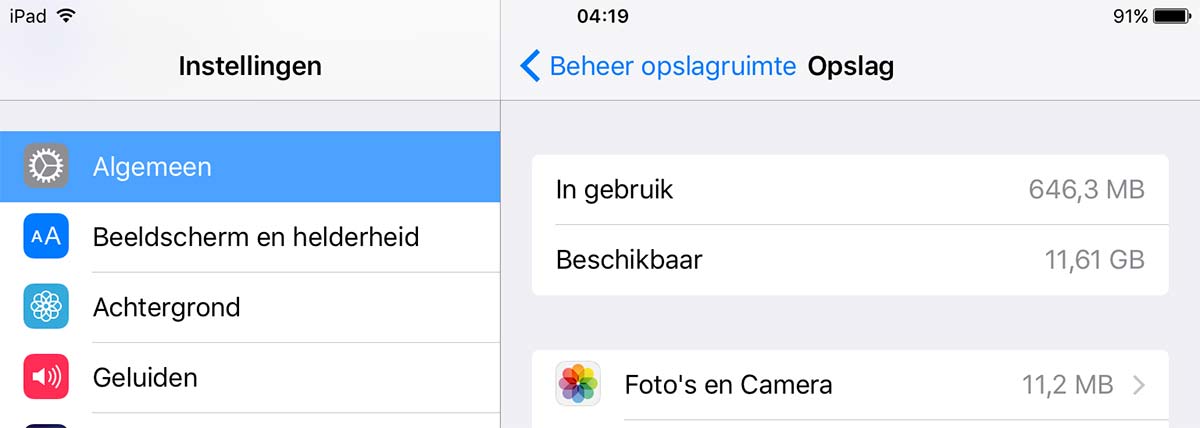This screenshot has width=1200, height=428.
Task: Tap the Algemeen gear icon
Action: pos(46,166)
